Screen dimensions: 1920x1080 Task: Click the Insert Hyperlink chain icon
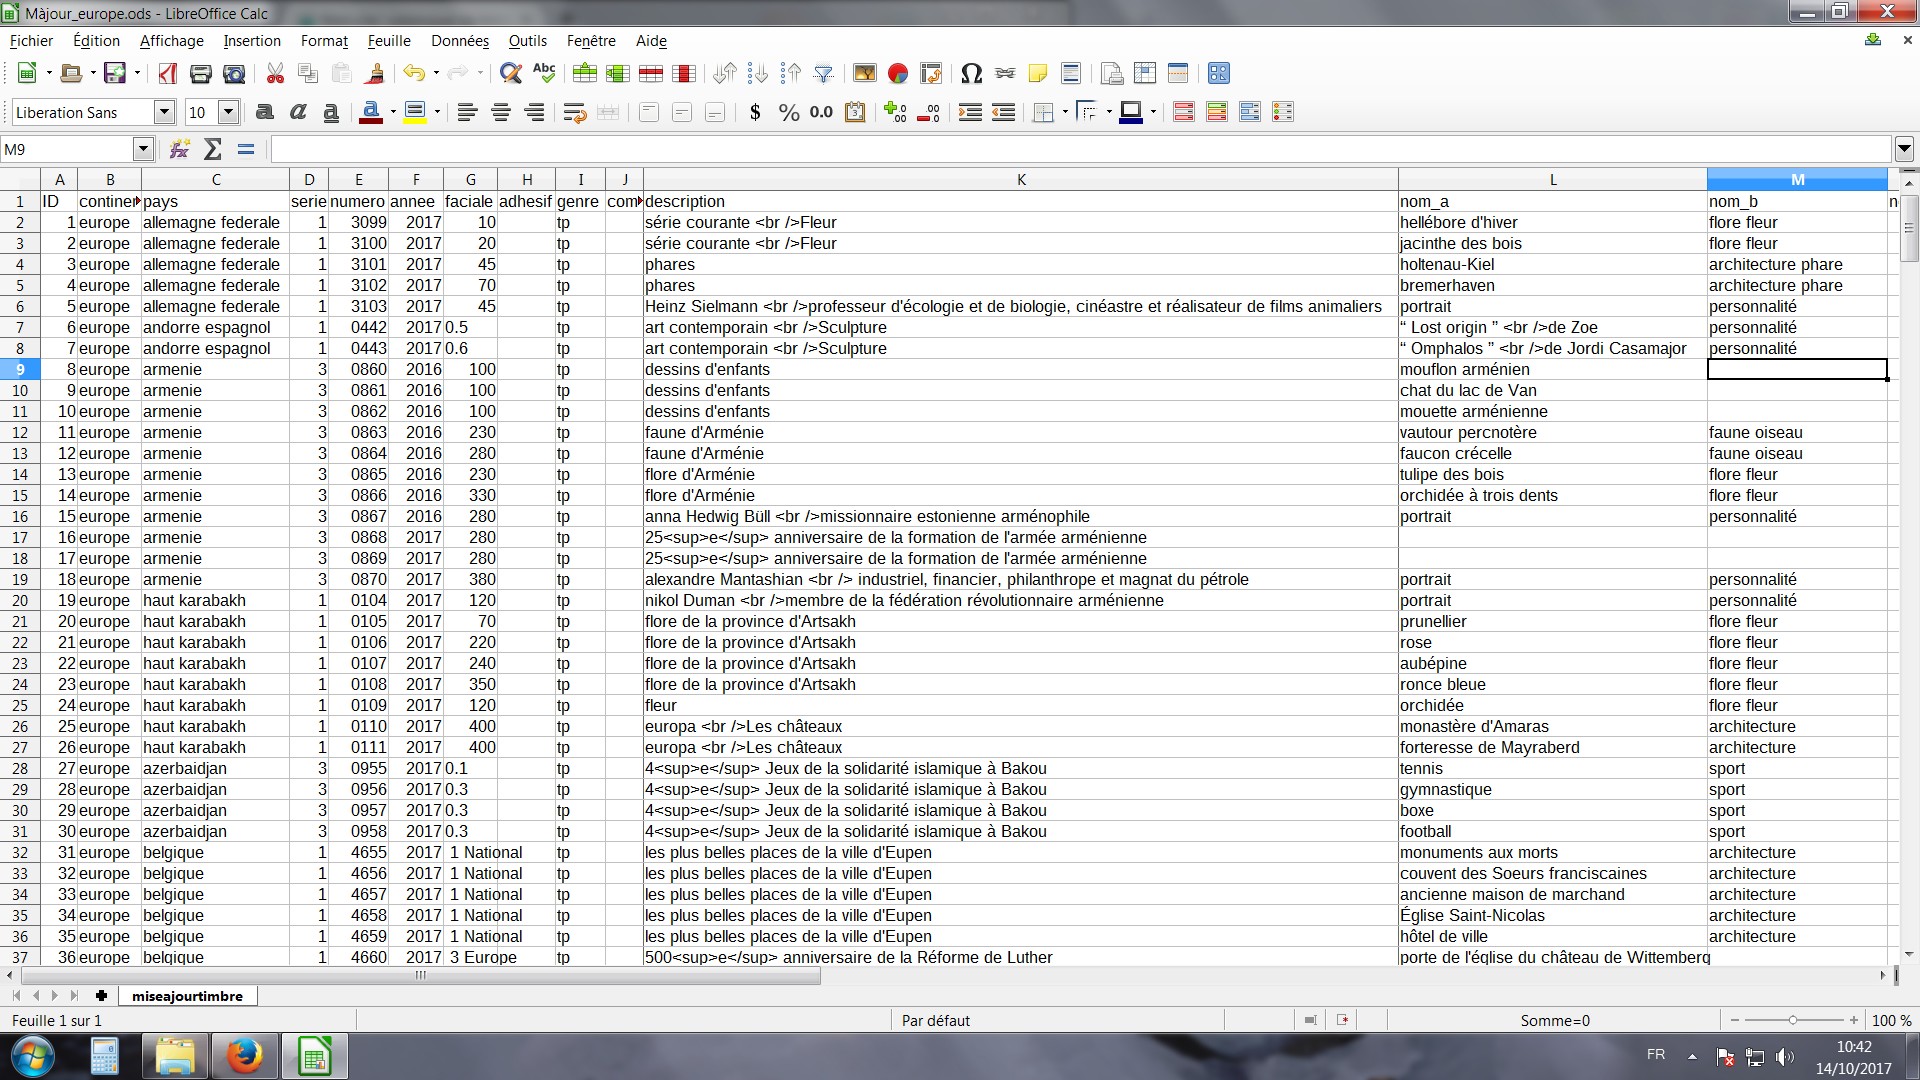(x=1005, y=73)
